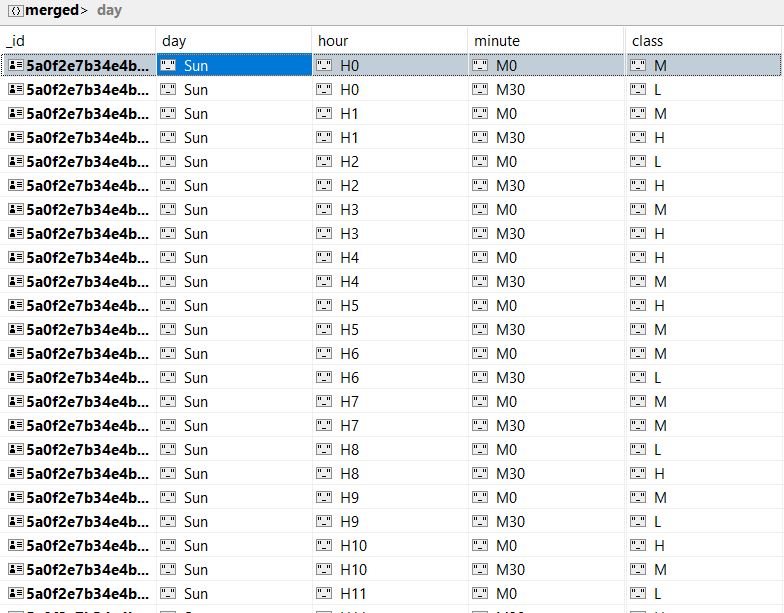Sort by the class column header
This screenshot has width=784, height=613.
[704, 40]
